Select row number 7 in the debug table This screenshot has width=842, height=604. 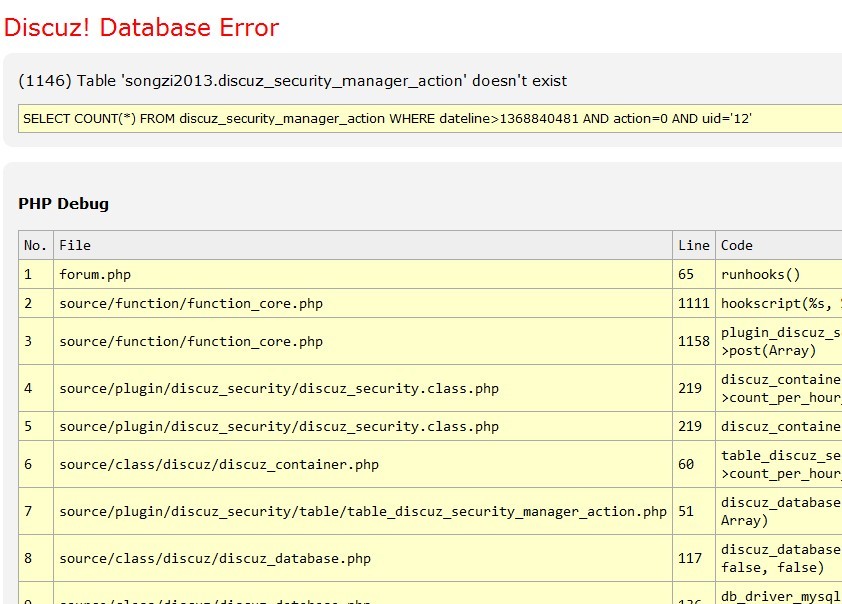point(36,511)
